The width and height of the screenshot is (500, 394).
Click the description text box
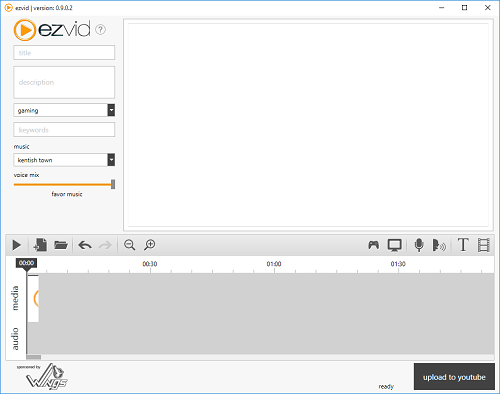coord(64,82)
